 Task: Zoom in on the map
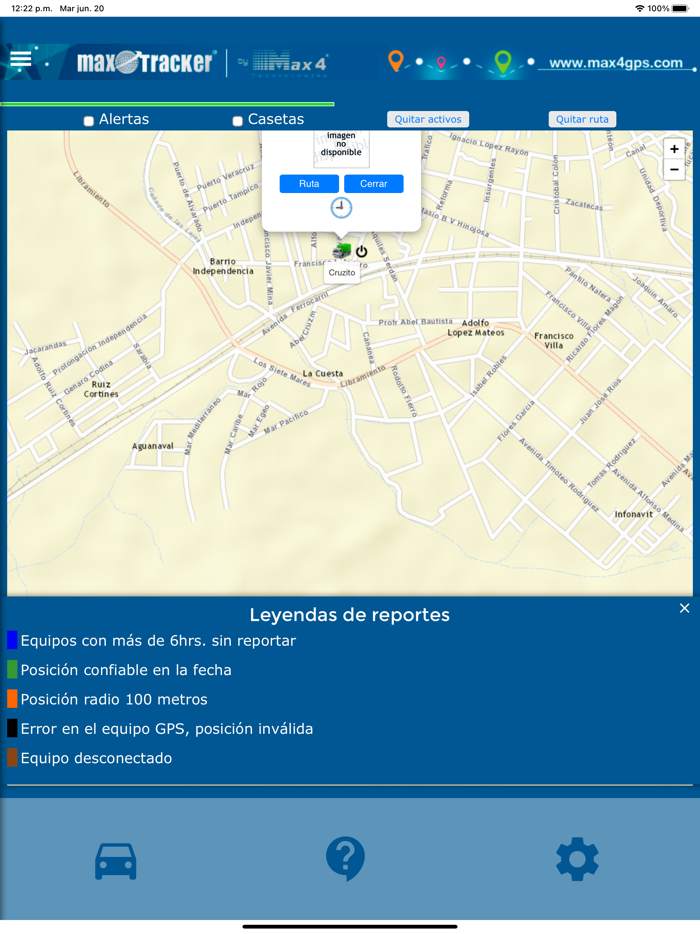click(674, 149)
